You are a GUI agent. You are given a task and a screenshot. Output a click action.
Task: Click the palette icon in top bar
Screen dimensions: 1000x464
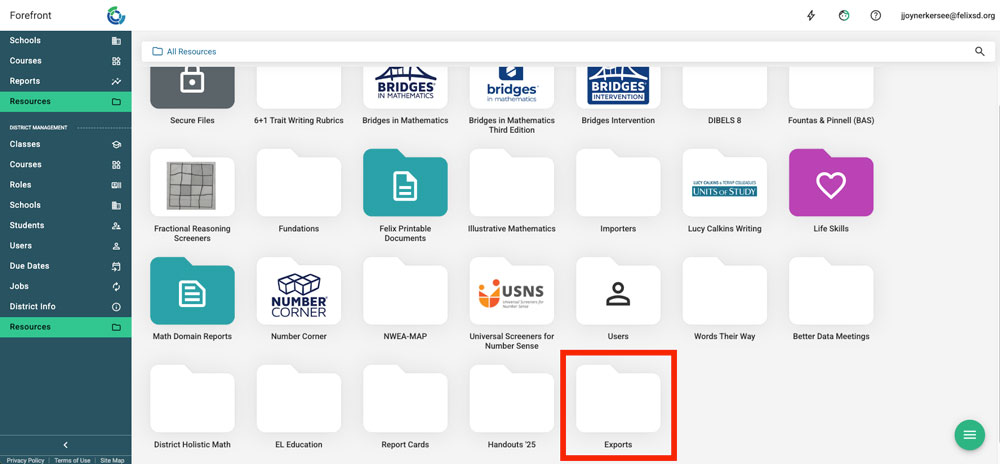pyautogui.click(x=843, y=16)
